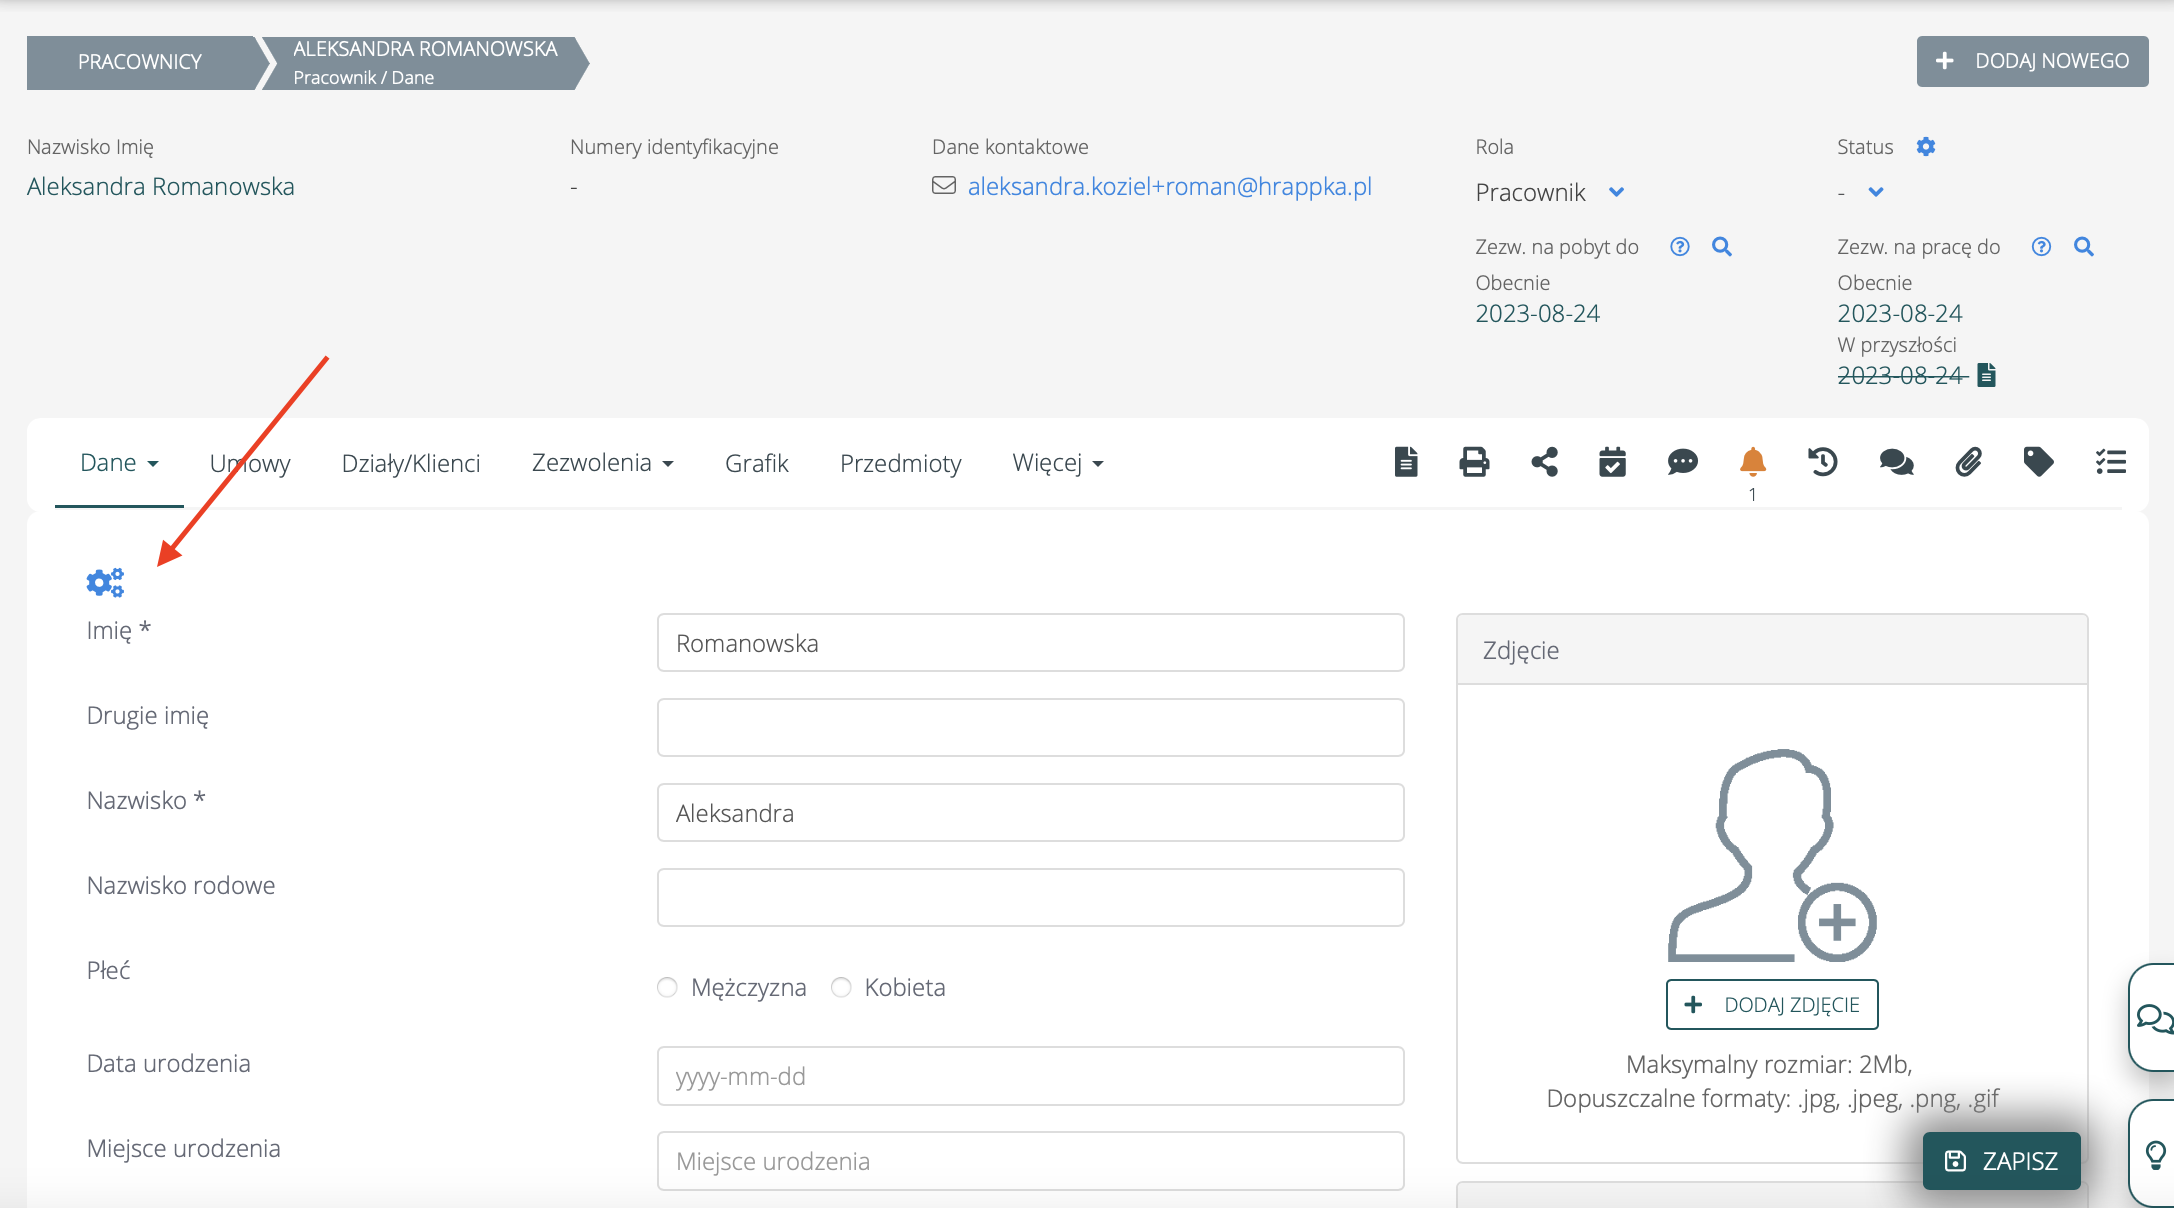Click the employee email address link
The image size is (2174, 1208).
(x=1169, y=186)
